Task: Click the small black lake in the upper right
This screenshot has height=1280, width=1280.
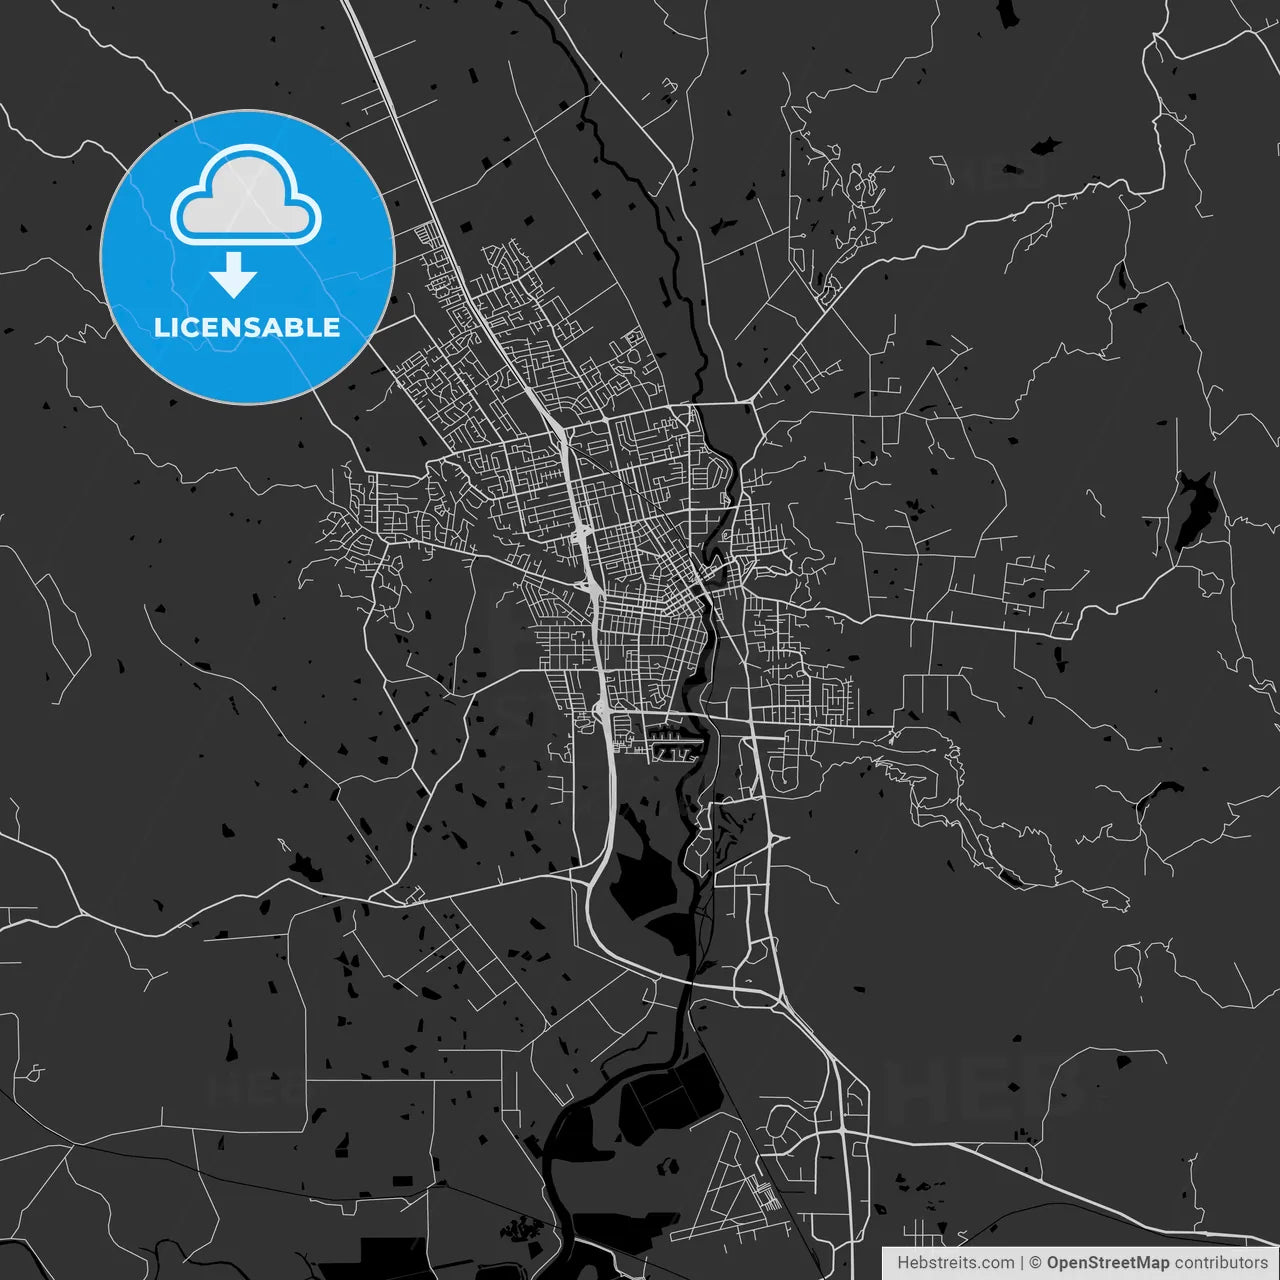Action: click(1046, 146)
